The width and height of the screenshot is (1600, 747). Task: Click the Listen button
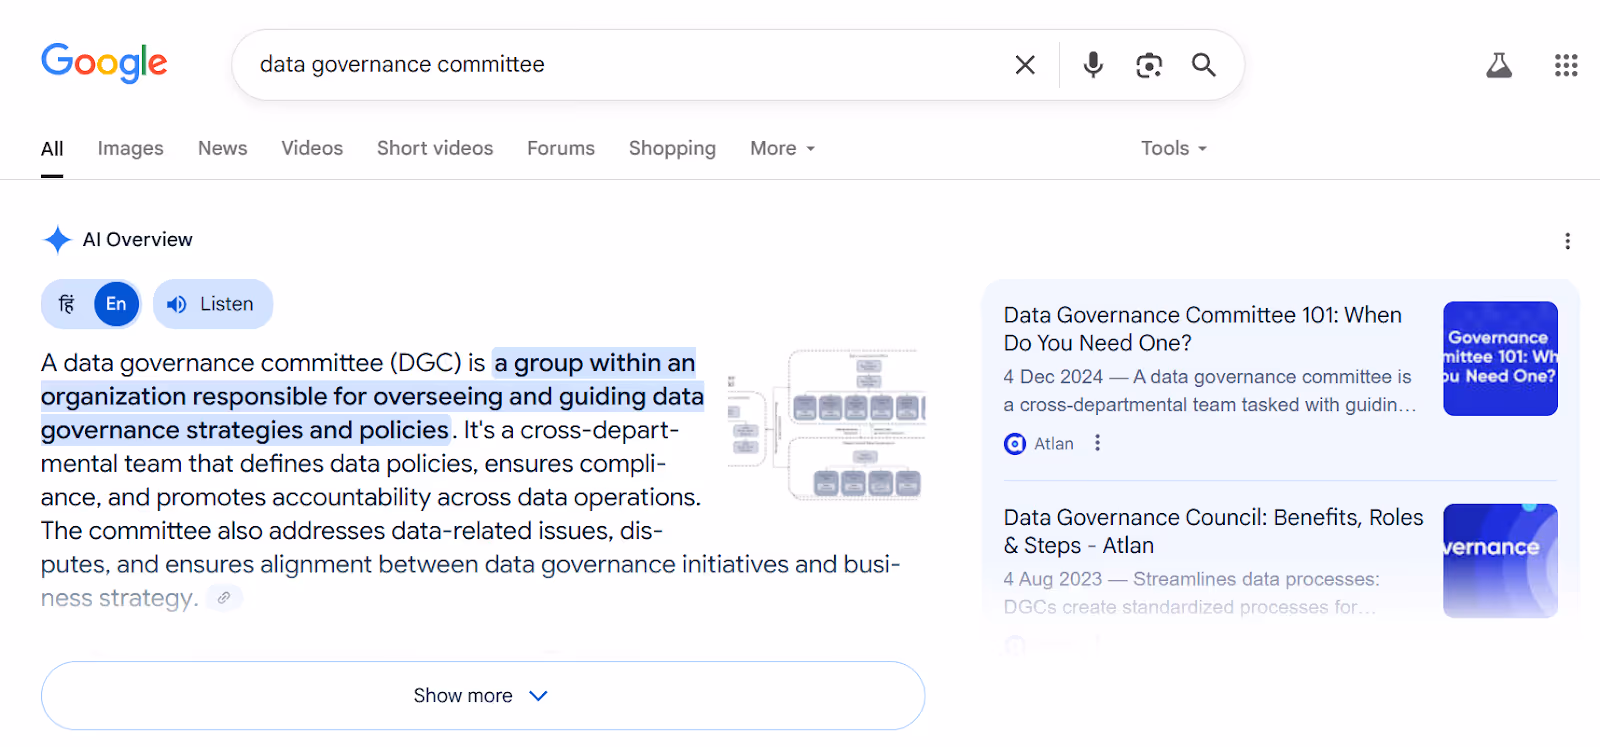pyautogui.click(x=212, y=304)
